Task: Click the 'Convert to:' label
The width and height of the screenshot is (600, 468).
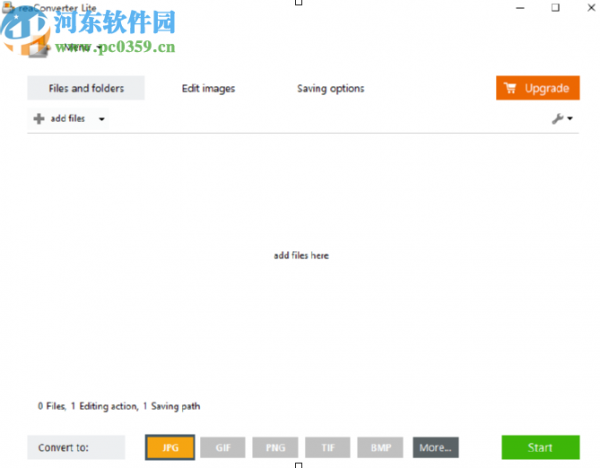Action: (x=63, y=447)
